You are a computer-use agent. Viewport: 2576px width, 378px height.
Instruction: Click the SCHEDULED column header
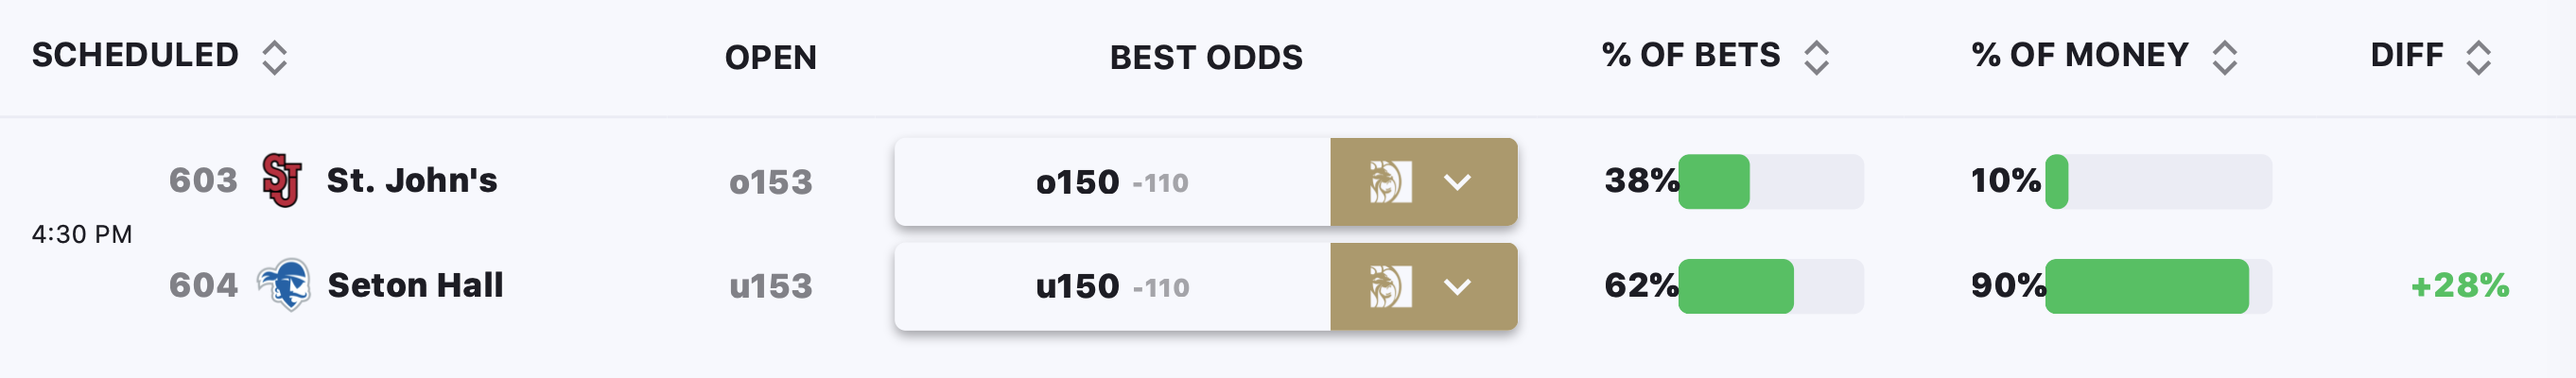coord(135,55)
